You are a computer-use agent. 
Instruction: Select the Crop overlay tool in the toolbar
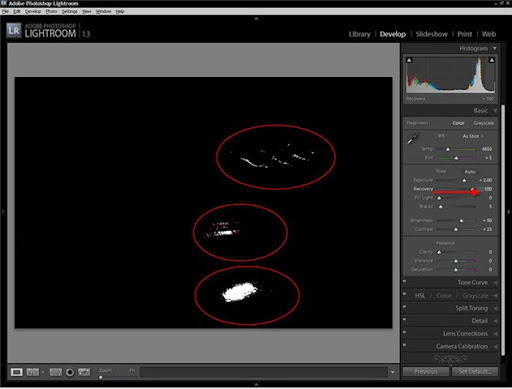tap(55, 372)
